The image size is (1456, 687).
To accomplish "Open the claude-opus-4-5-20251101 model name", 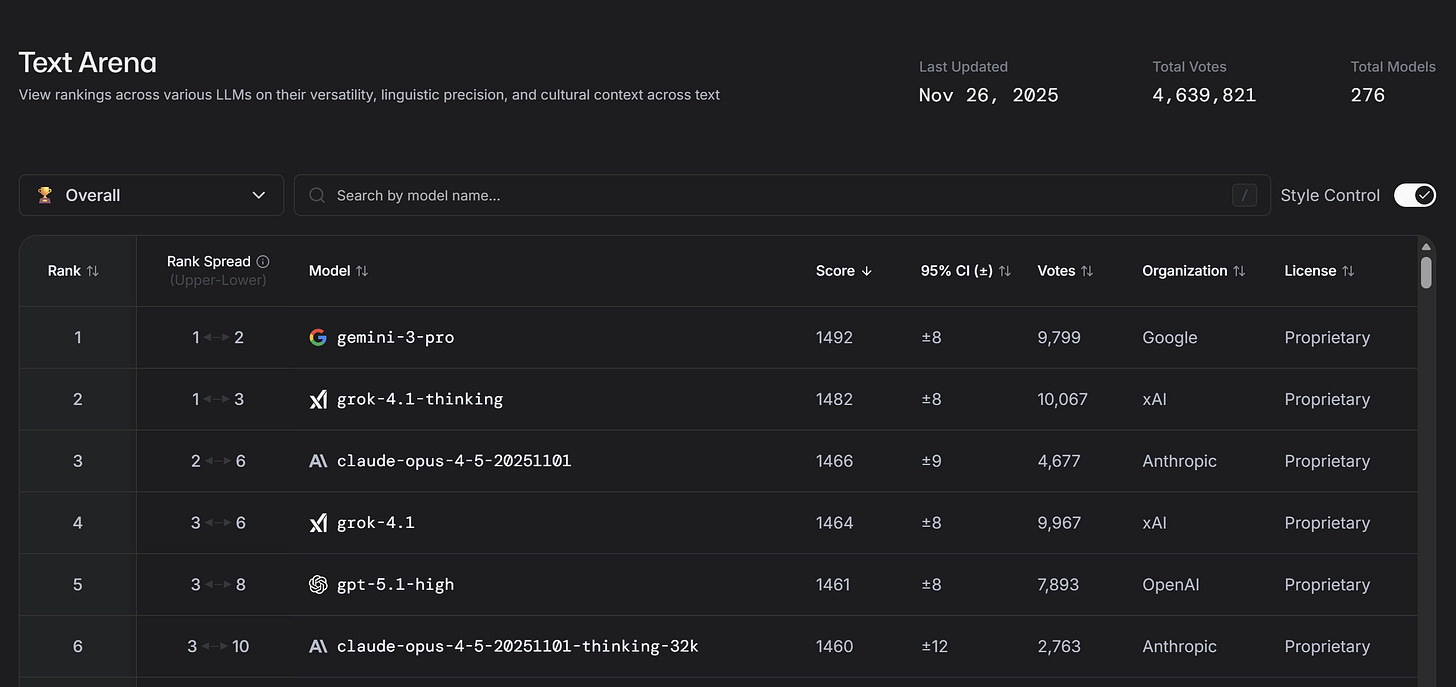I will tap(454, 461).
